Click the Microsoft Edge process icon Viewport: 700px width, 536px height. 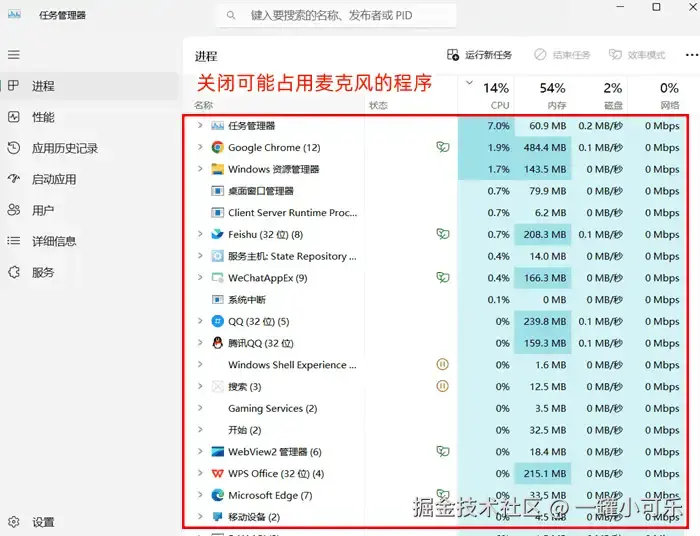[x=217, y=495]
